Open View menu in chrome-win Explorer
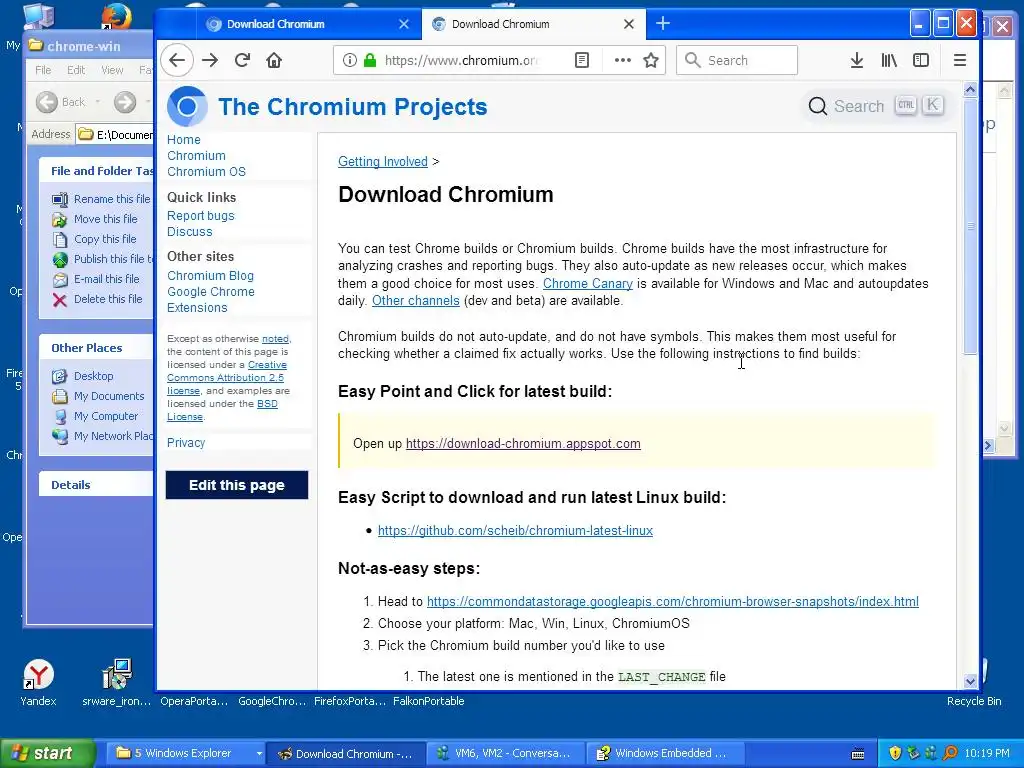1024x768 pixels. point(112,70)
